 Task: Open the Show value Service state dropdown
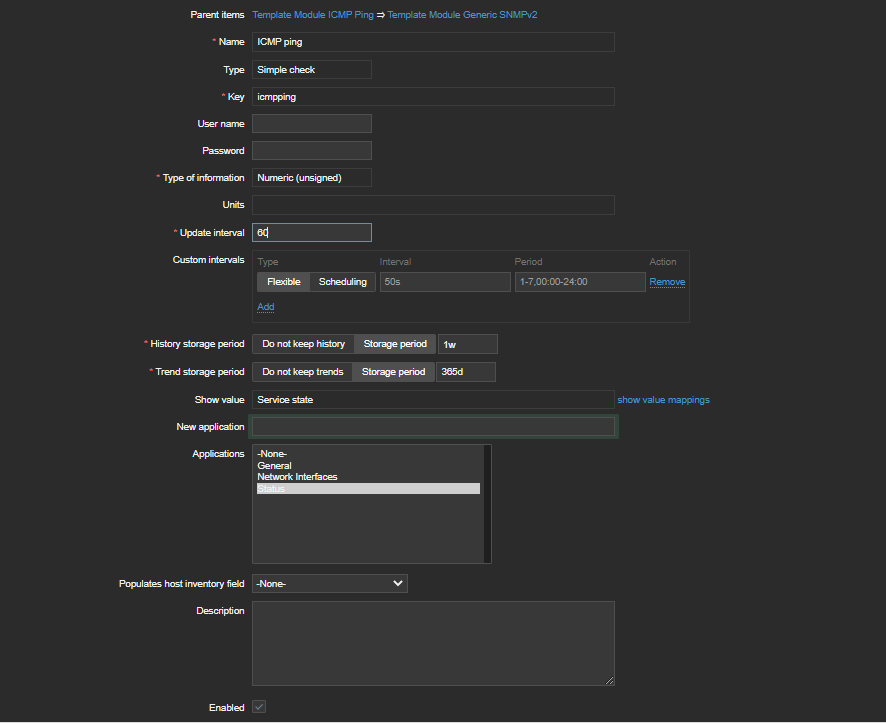433,400
